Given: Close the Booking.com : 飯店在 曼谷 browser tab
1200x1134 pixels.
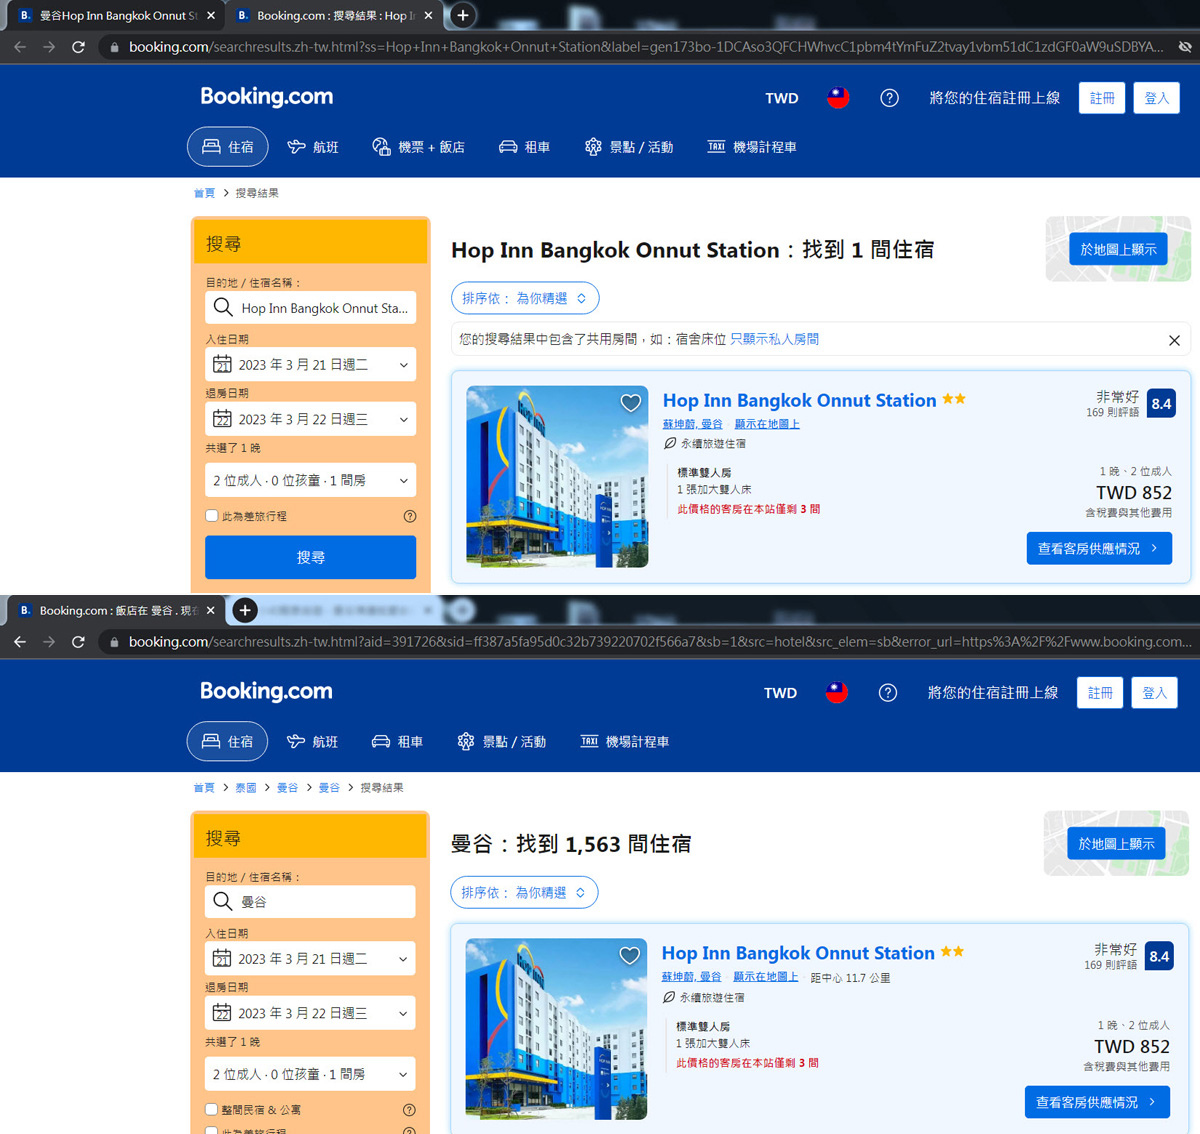Looking at the screenshot, I should (210, 610).
